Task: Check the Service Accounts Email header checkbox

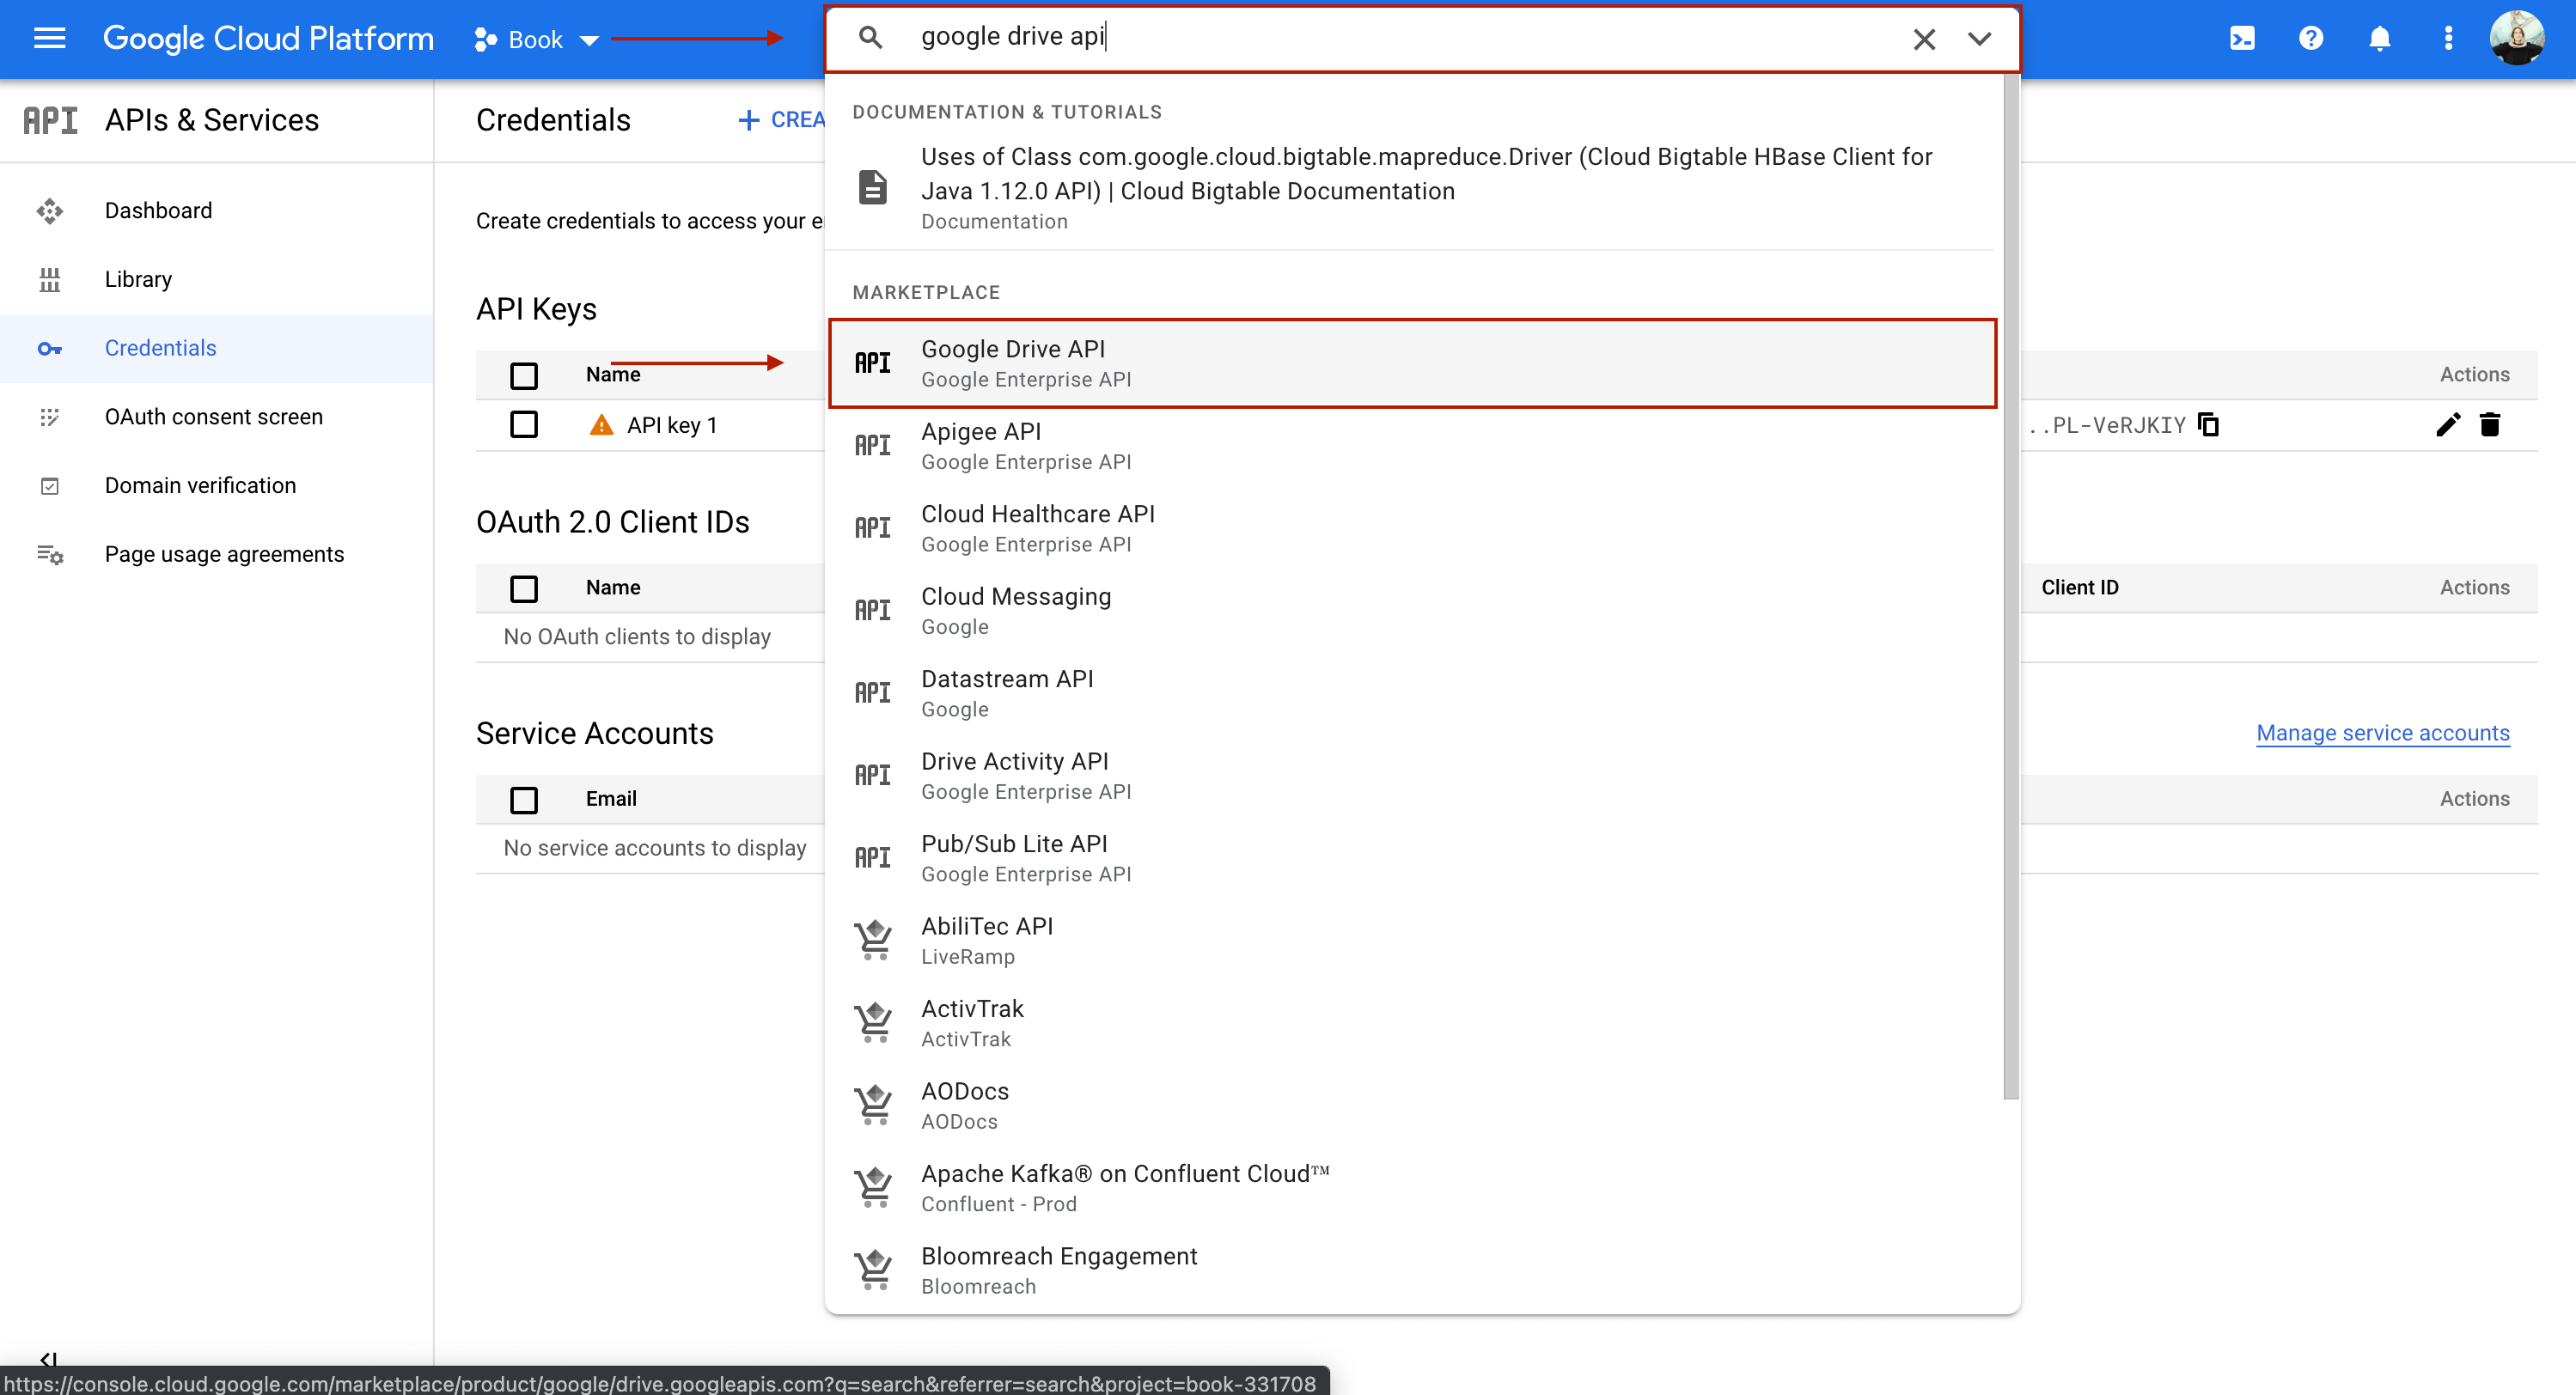Action: tap(524, 799)
